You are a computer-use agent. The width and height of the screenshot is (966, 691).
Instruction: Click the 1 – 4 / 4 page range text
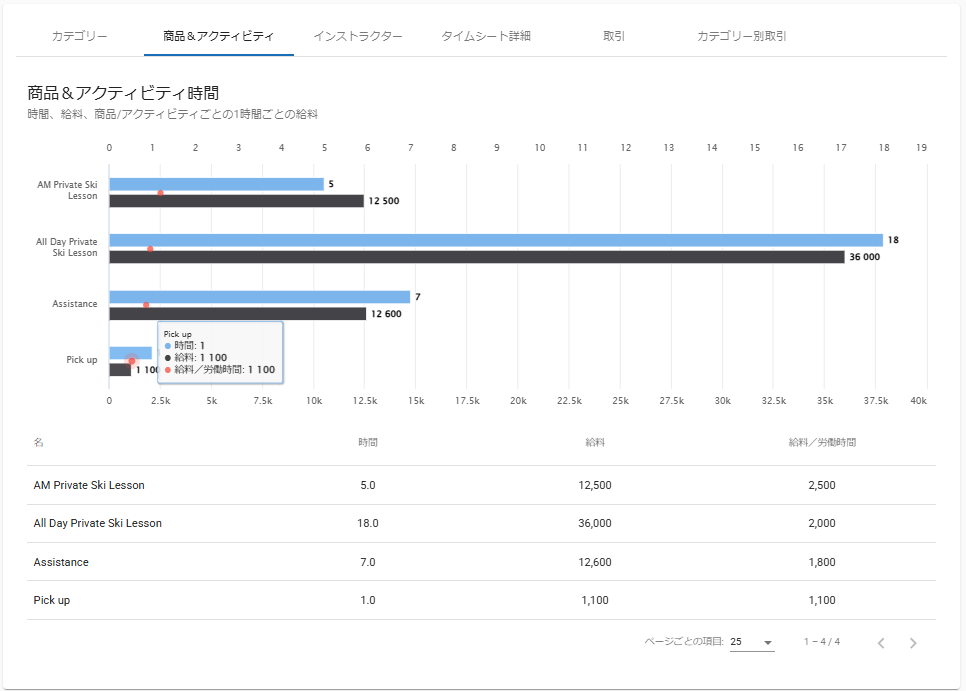(822, 642)
